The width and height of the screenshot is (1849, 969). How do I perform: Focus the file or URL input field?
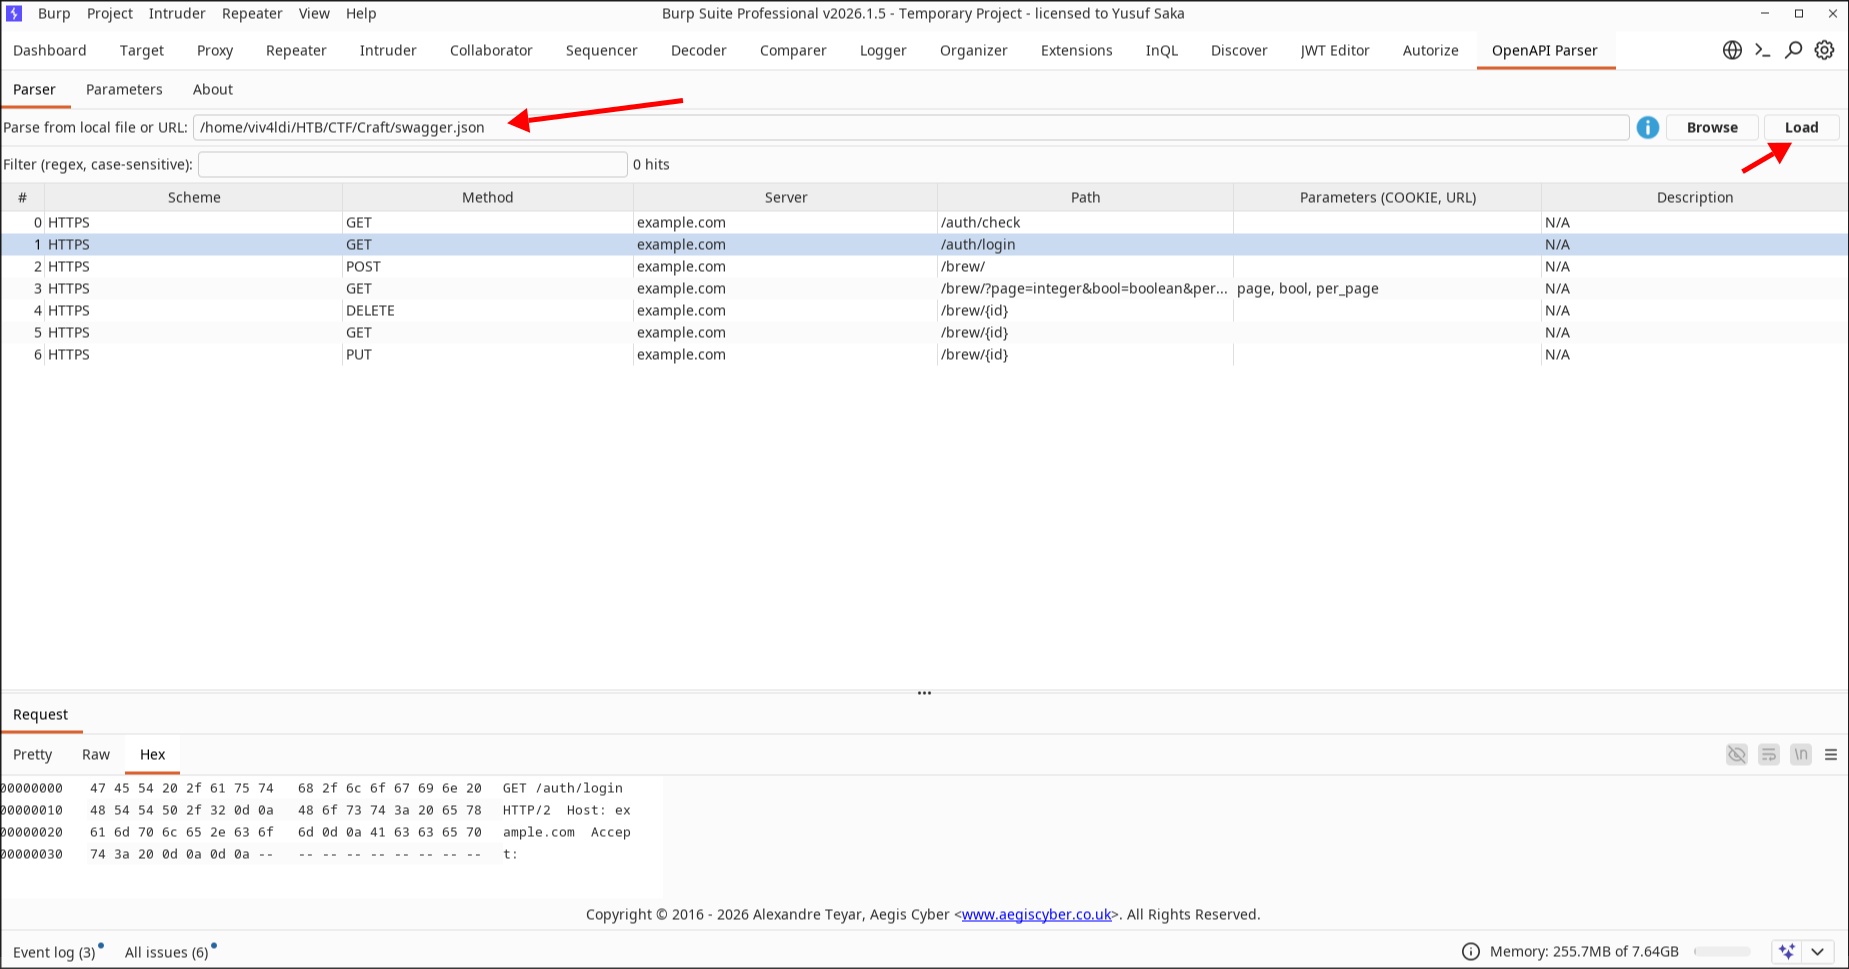[x=911, y=128]
